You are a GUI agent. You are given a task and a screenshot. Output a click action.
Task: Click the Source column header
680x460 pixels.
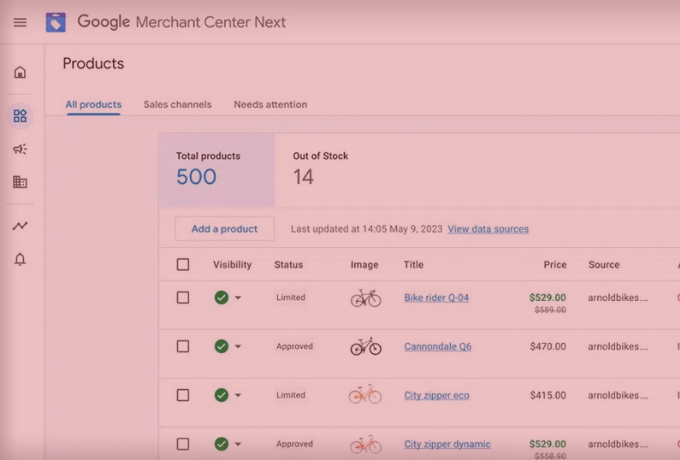(x=604, y=264)
